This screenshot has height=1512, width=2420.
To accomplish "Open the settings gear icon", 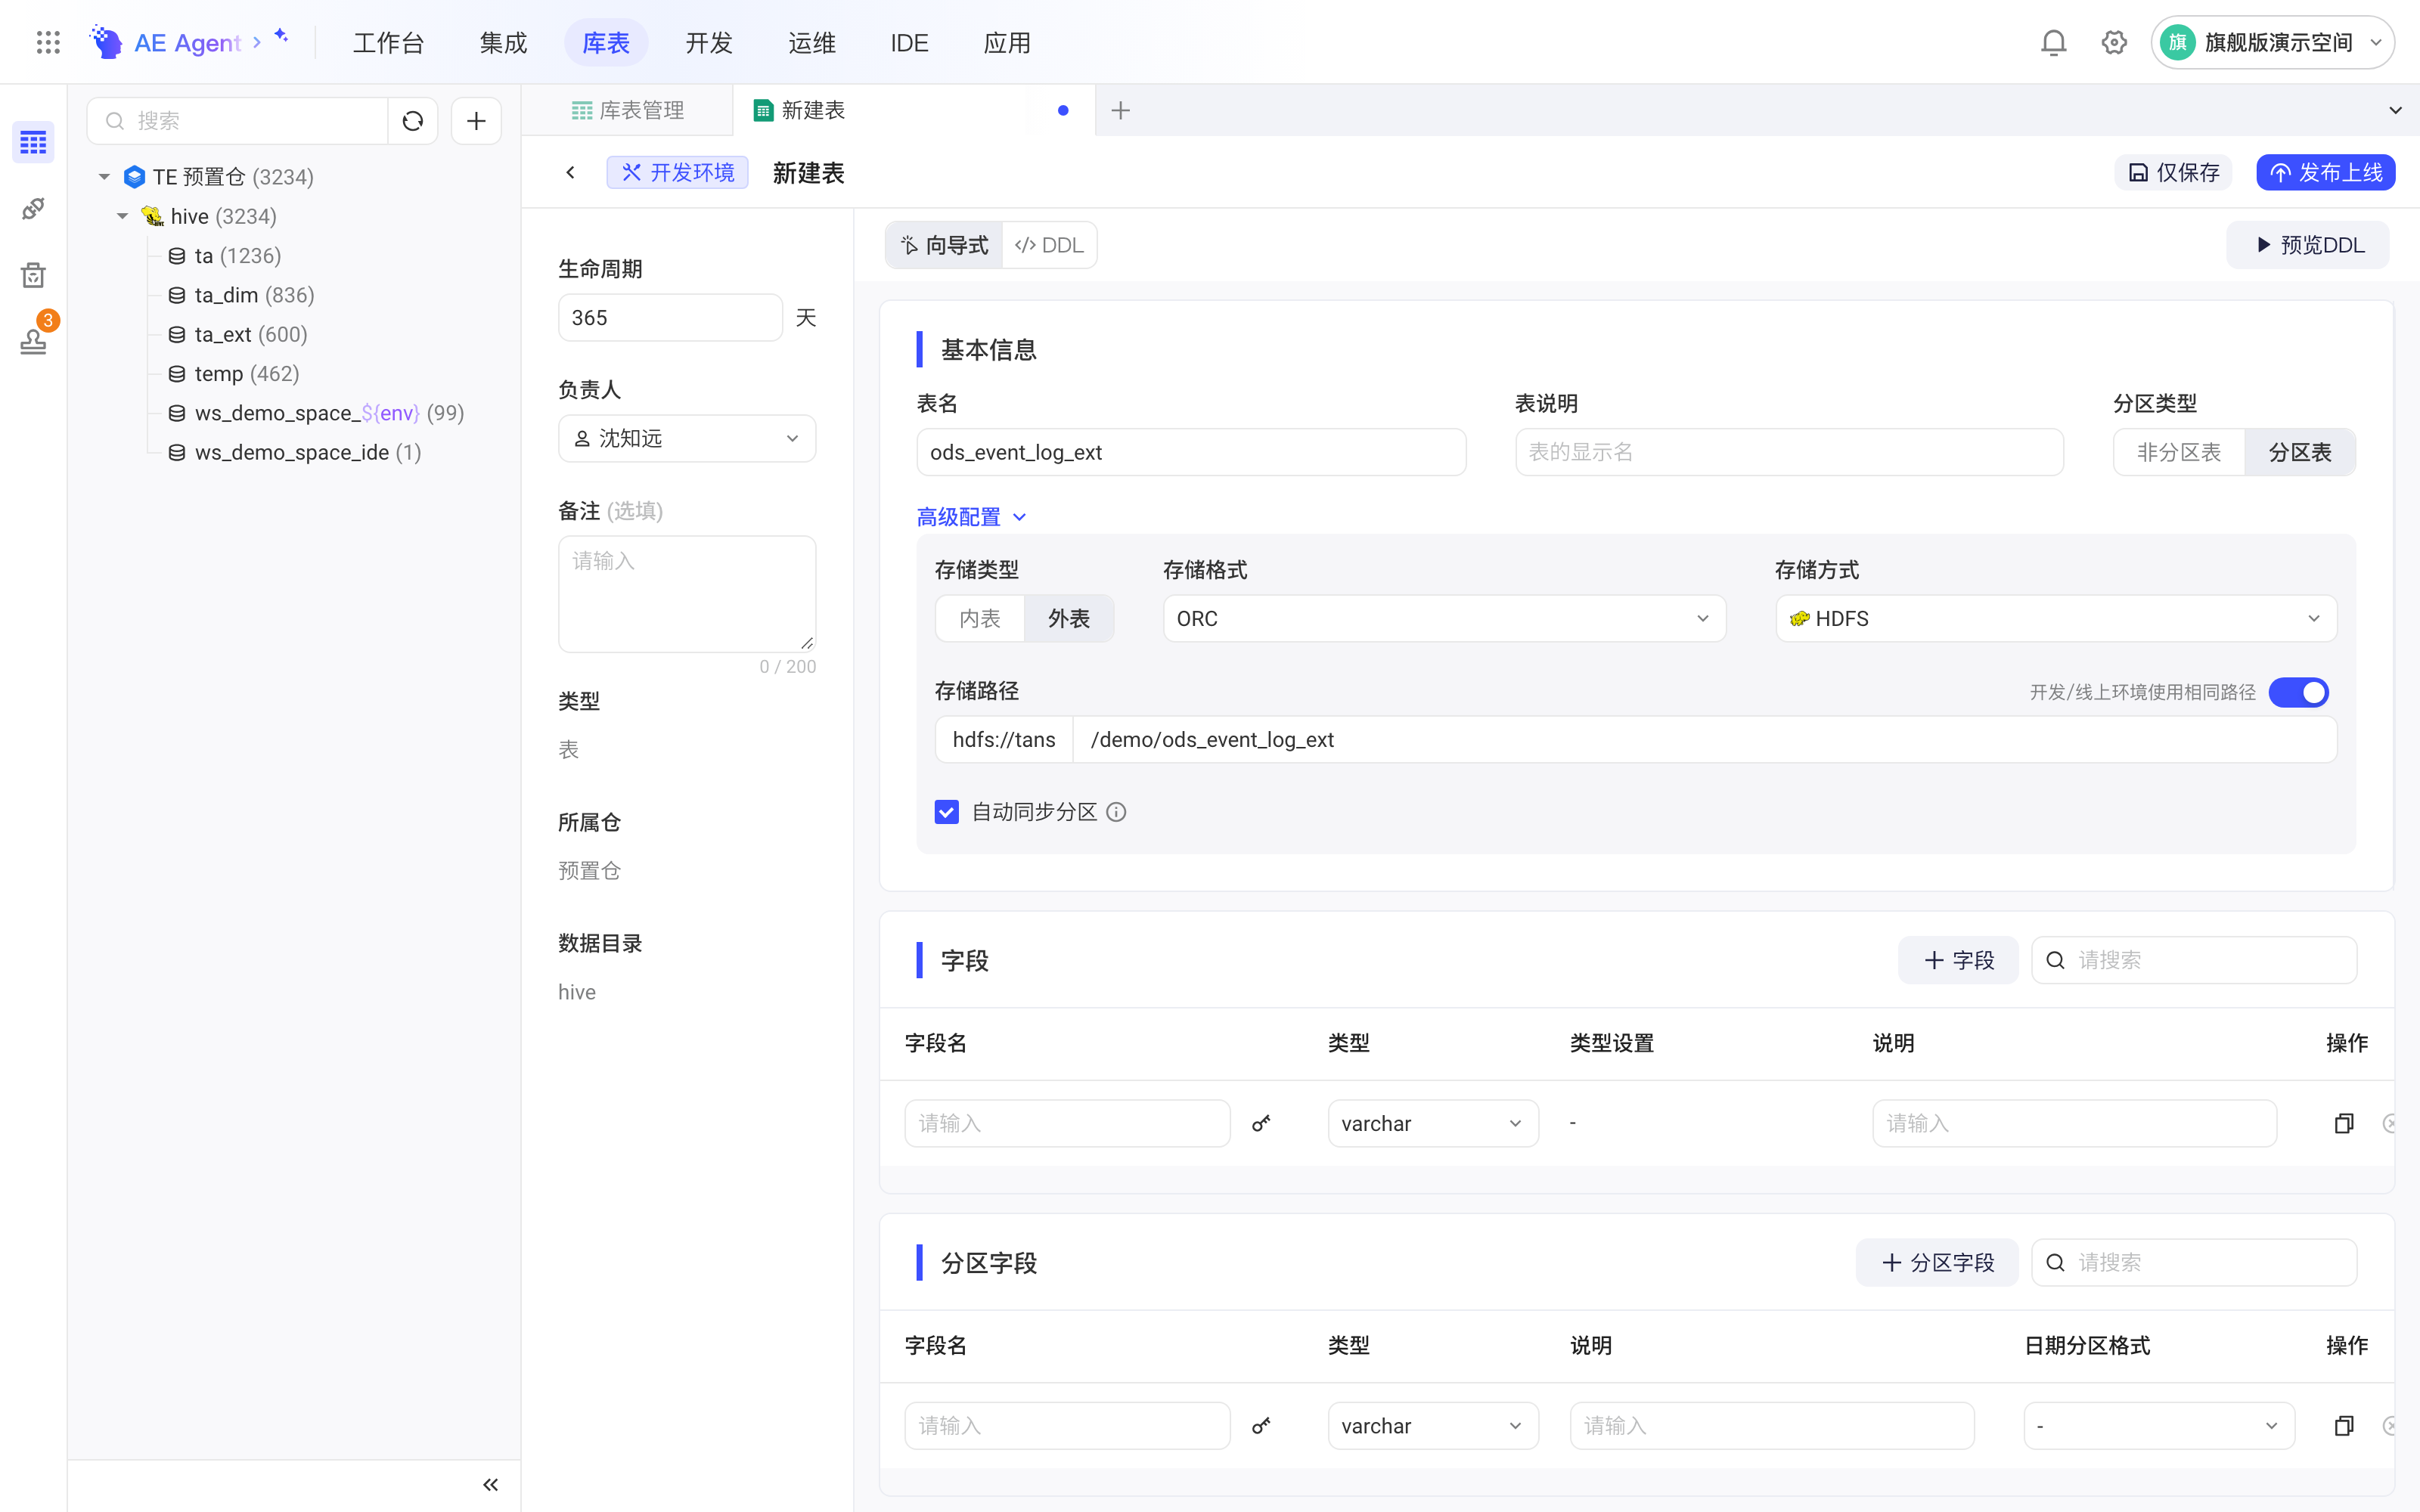I will click(x=2114, y=42).
